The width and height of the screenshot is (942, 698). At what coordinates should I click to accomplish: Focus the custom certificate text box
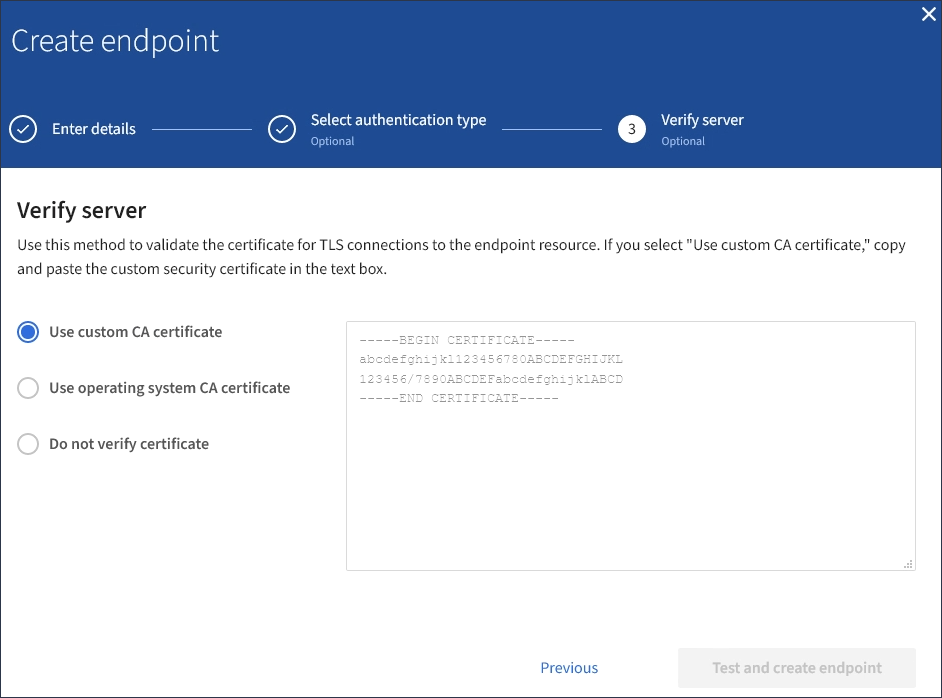[630, 480]
